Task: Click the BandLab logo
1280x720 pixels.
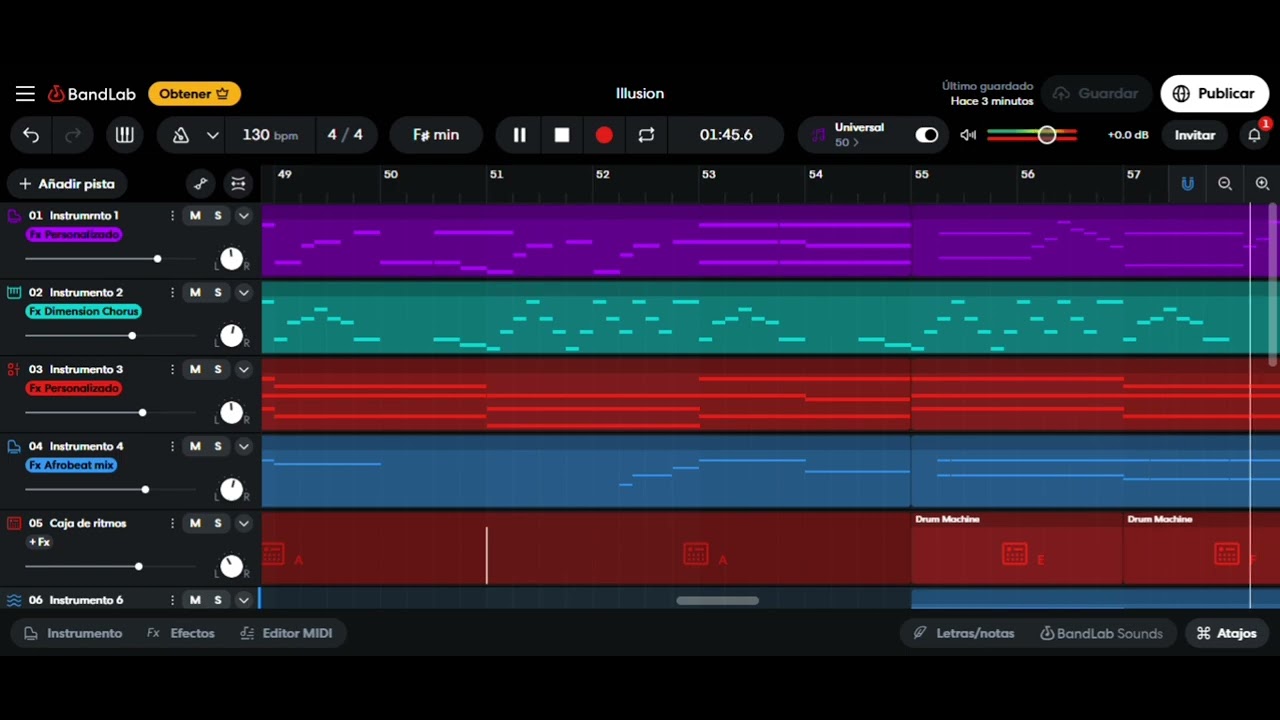Action: [92, 94]
